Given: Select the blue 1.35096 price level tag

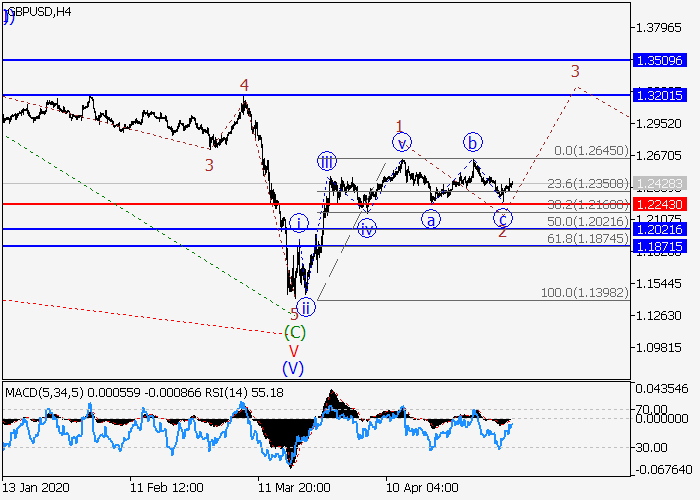Looking at the screenshot, I should coord(657,61).
